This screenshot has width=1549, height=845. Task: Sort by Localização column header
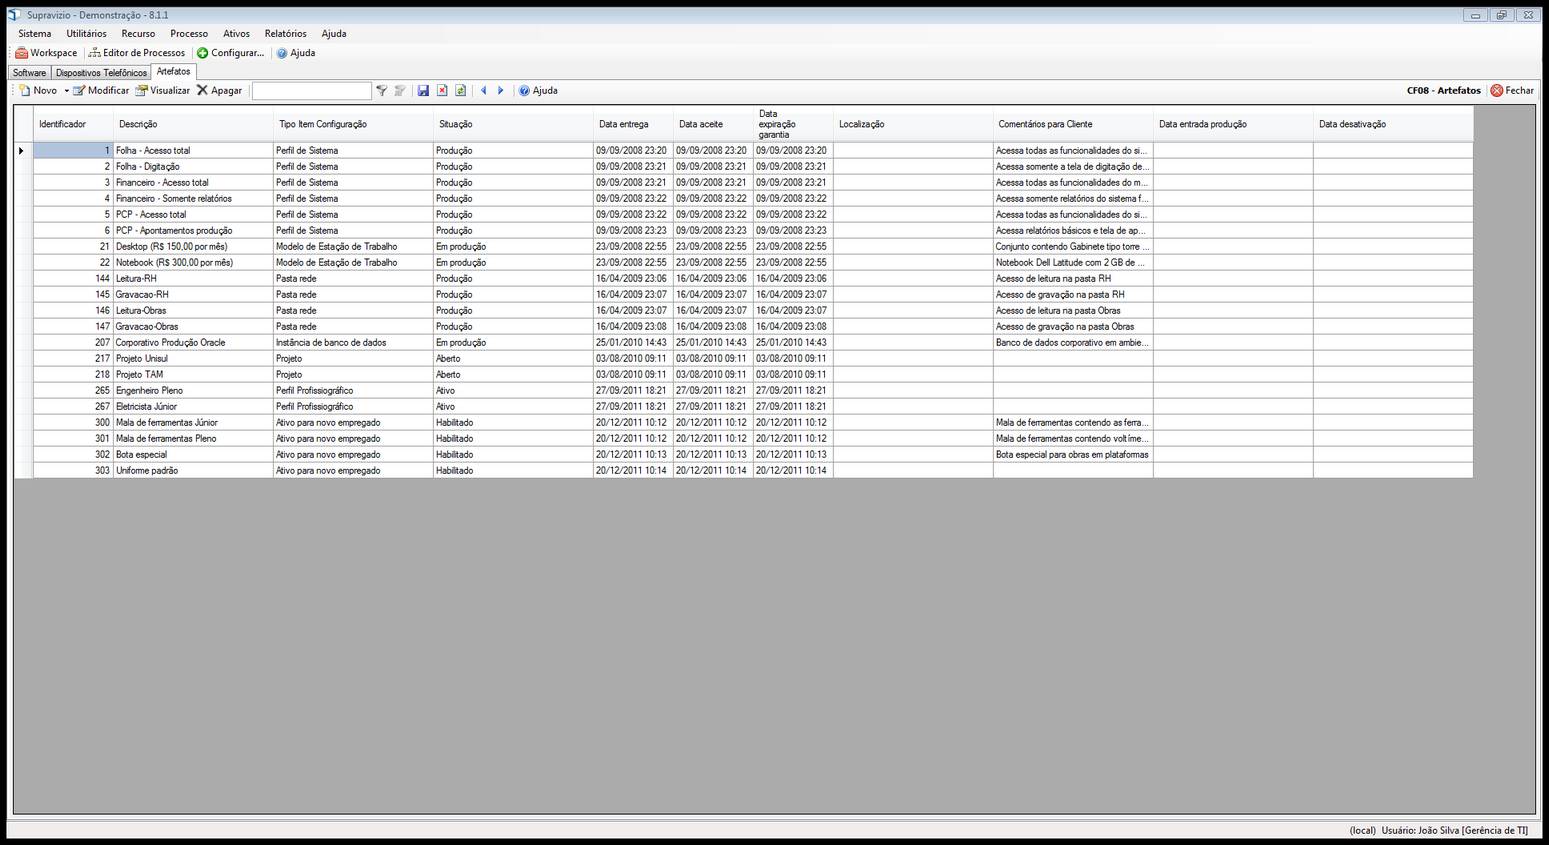click(913, 124)
